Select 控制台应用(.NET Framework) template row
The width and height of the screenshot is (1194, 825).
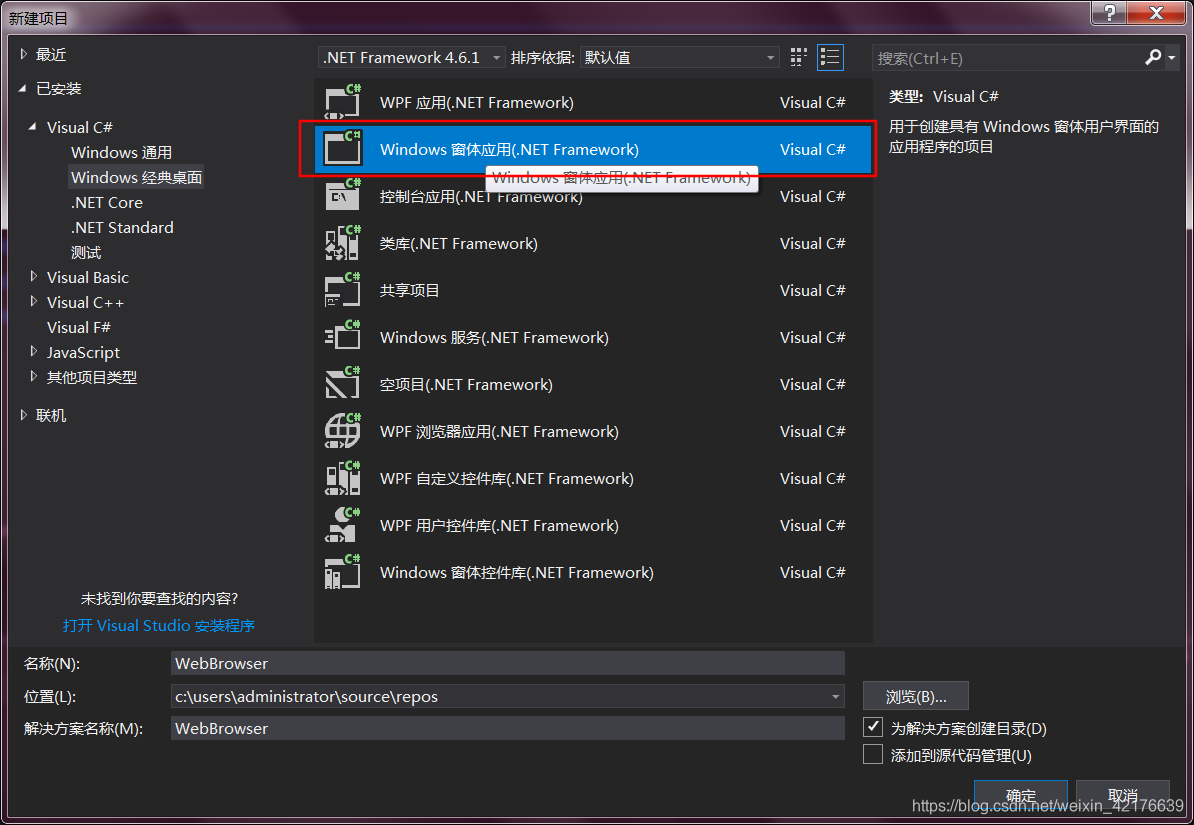click(594, 196)
